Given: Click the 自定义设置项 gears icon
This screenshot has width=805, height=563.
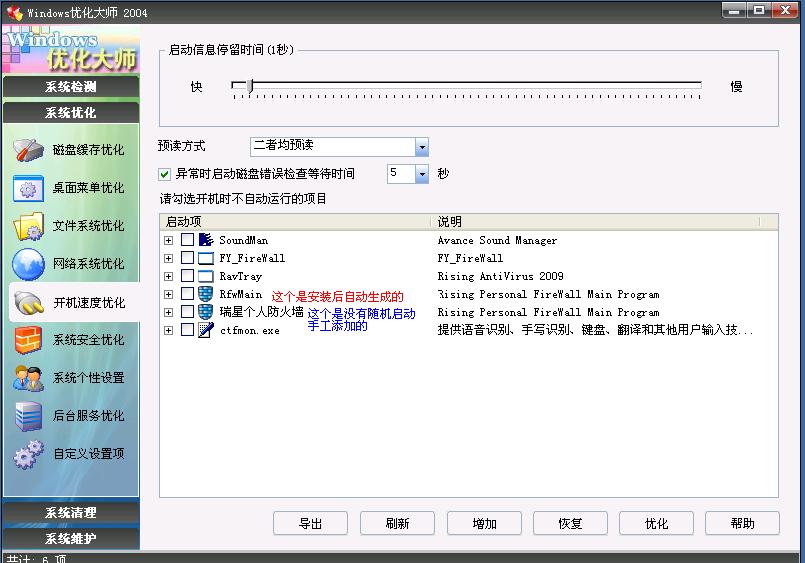Looking at the screenshot, I should [x=28, y=454].
